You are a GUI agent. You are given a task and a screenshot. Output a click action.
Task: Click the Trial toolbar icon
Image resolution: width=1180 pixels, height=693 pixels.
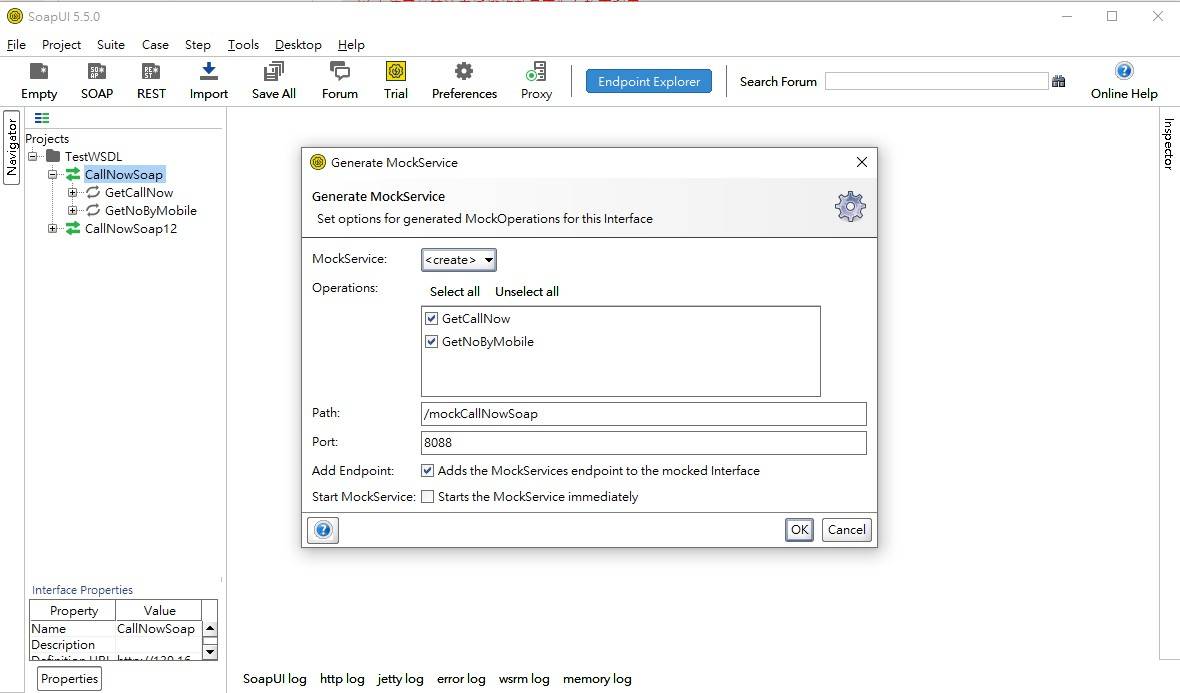click(396, 71)
